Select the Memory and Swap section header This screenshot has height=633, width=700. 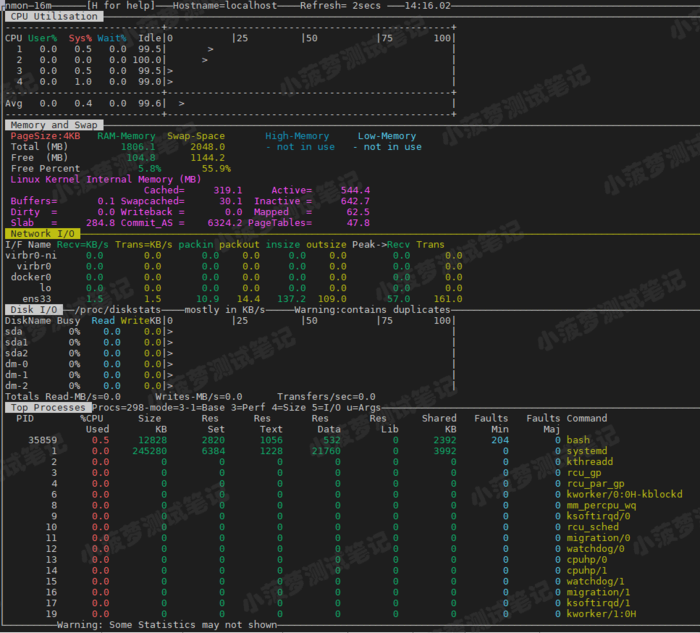[x=54, y=125]
